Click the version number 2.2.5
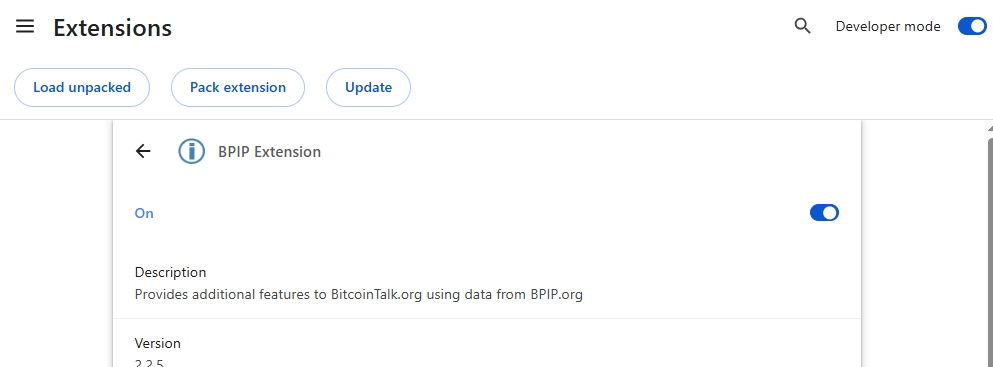Screen dimensions: 993x367 [x=149, y=363]
